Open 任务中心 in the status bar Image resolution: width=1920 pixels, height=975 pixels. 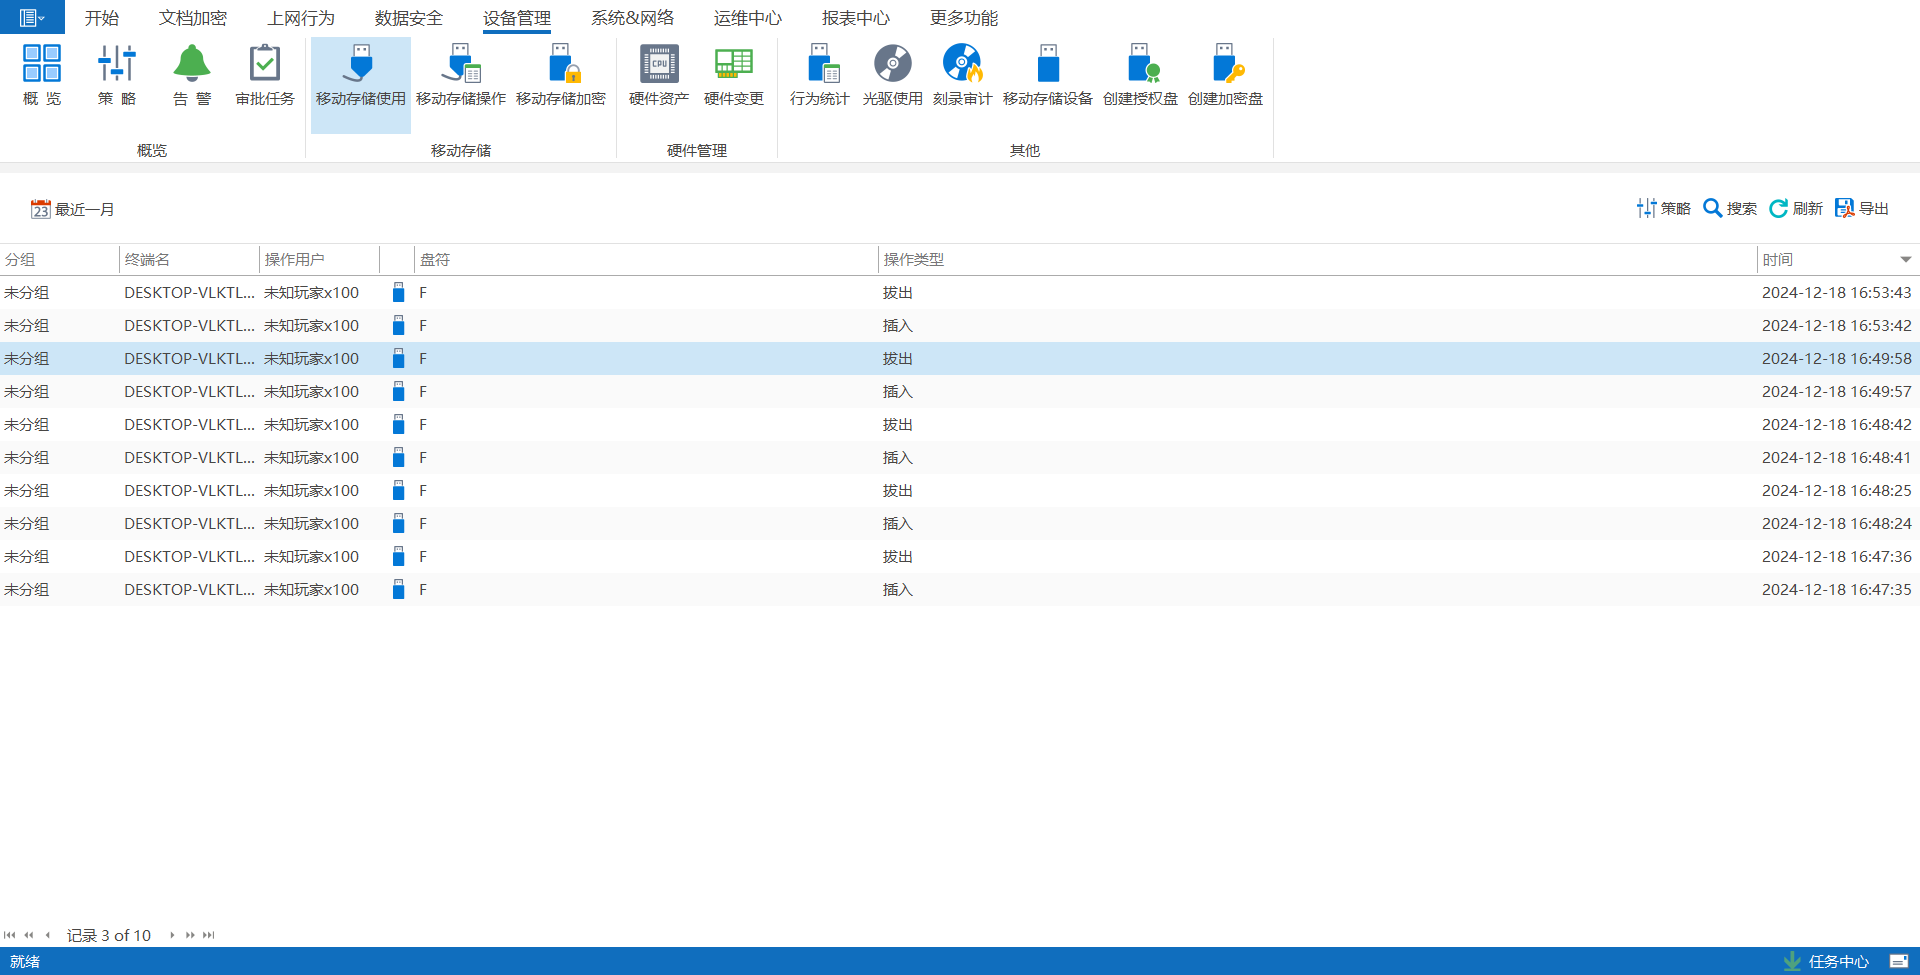(x=1827, y=961)
